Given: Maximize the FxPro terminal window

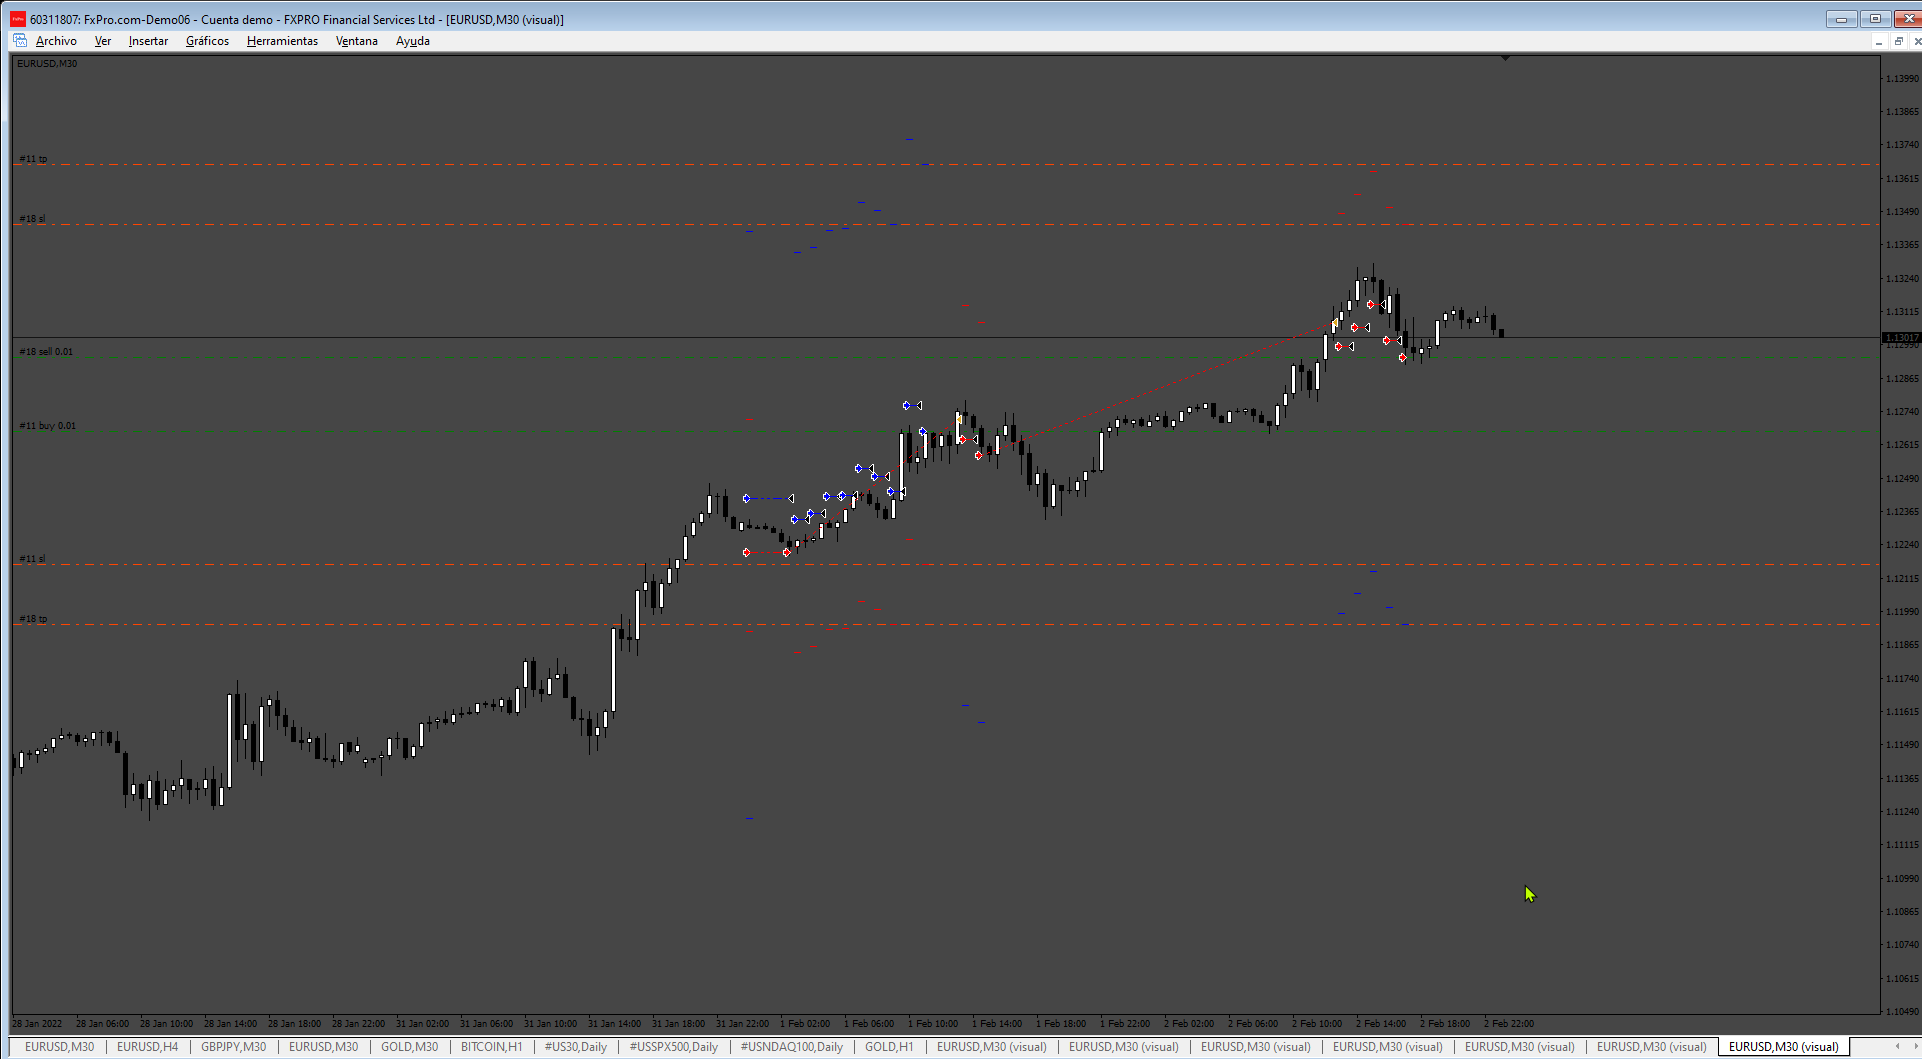Looking at the screenshot, I should coord(1875,19).
